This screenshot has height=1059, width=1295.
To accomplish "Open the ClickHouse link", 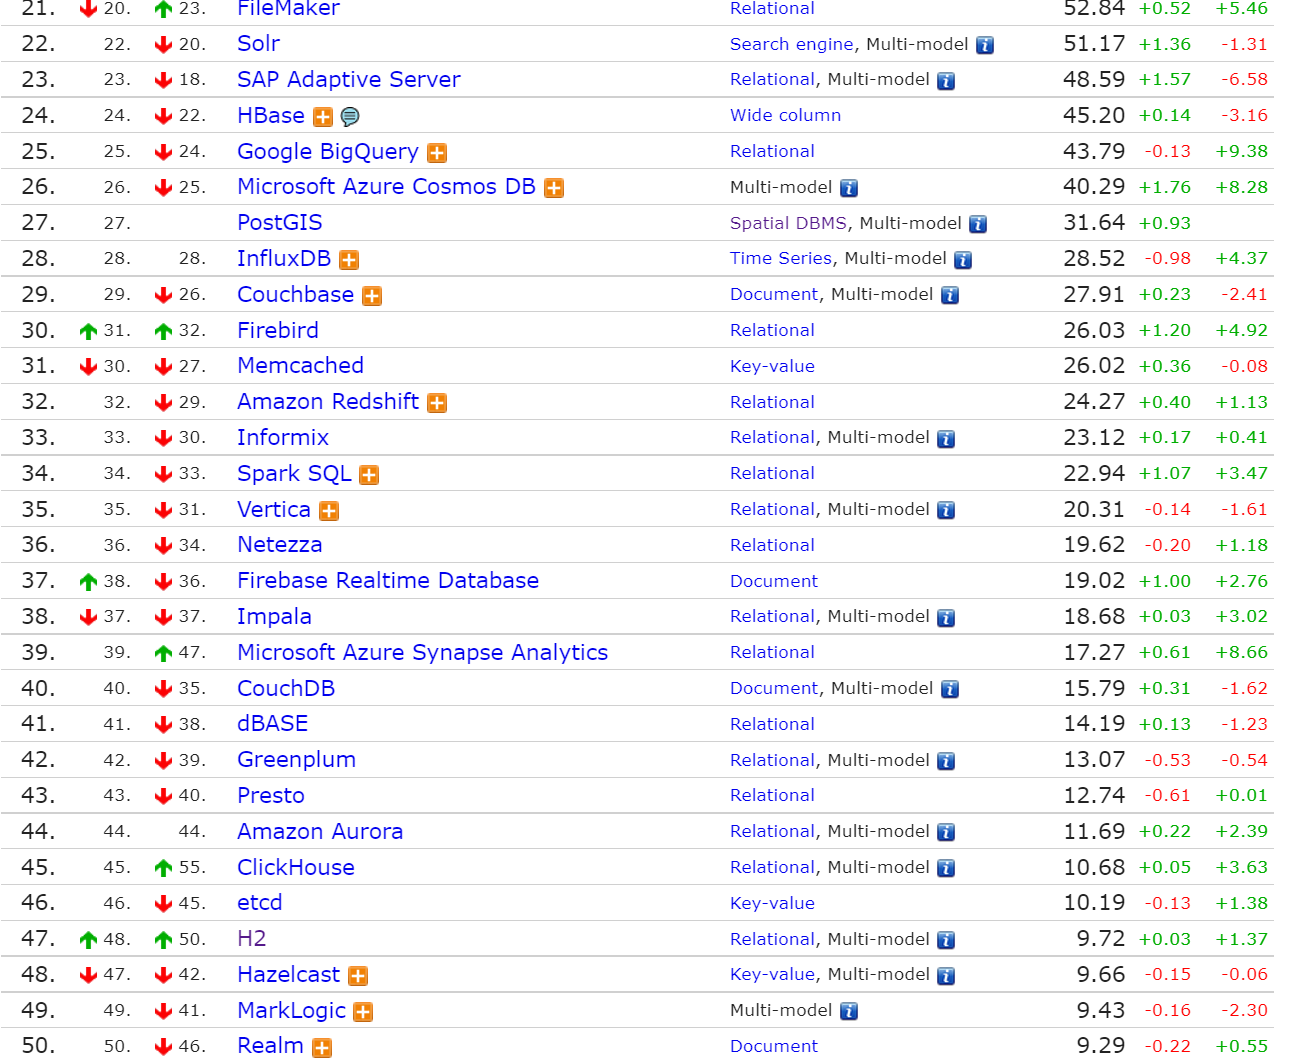I will click(296, 868).
